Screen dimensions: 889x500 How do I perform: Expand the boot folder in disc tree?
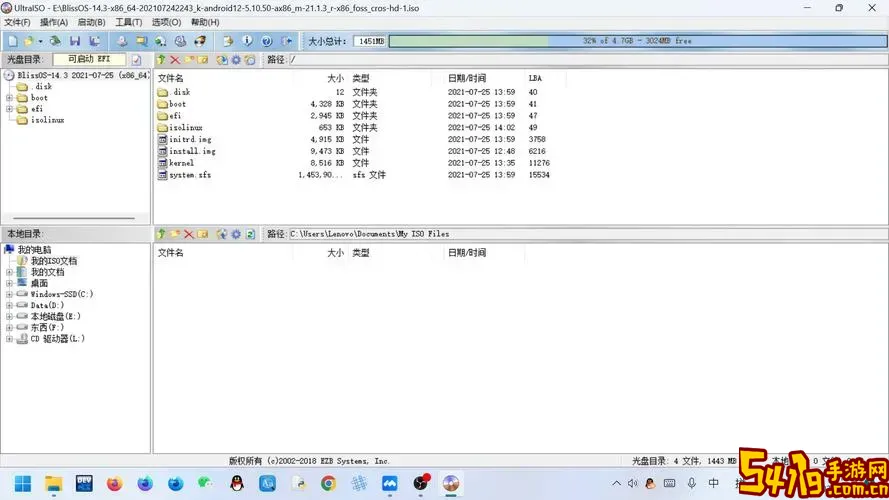(9, 98)
